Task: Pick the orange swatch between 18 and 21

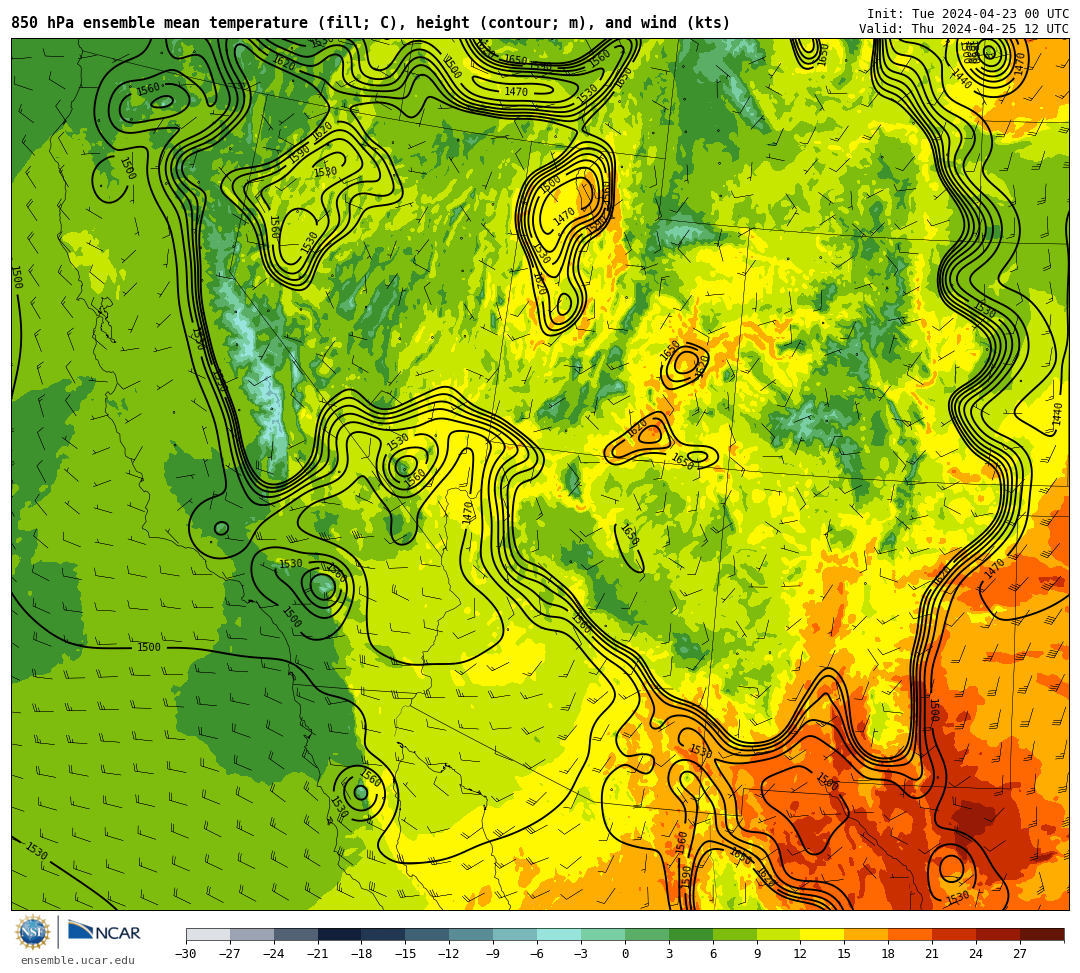Action: [x=911, y=934]
